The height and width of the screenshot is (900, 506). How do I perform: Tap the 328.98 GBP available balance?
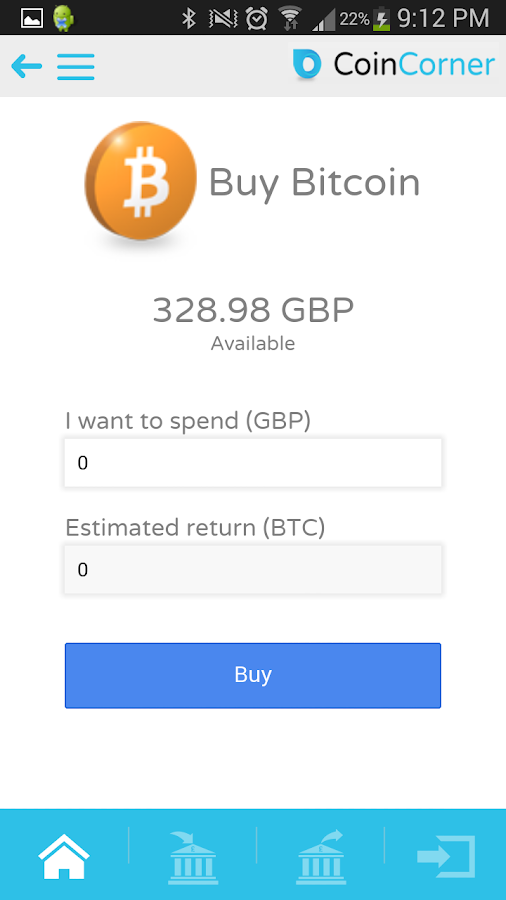(253, 310)
